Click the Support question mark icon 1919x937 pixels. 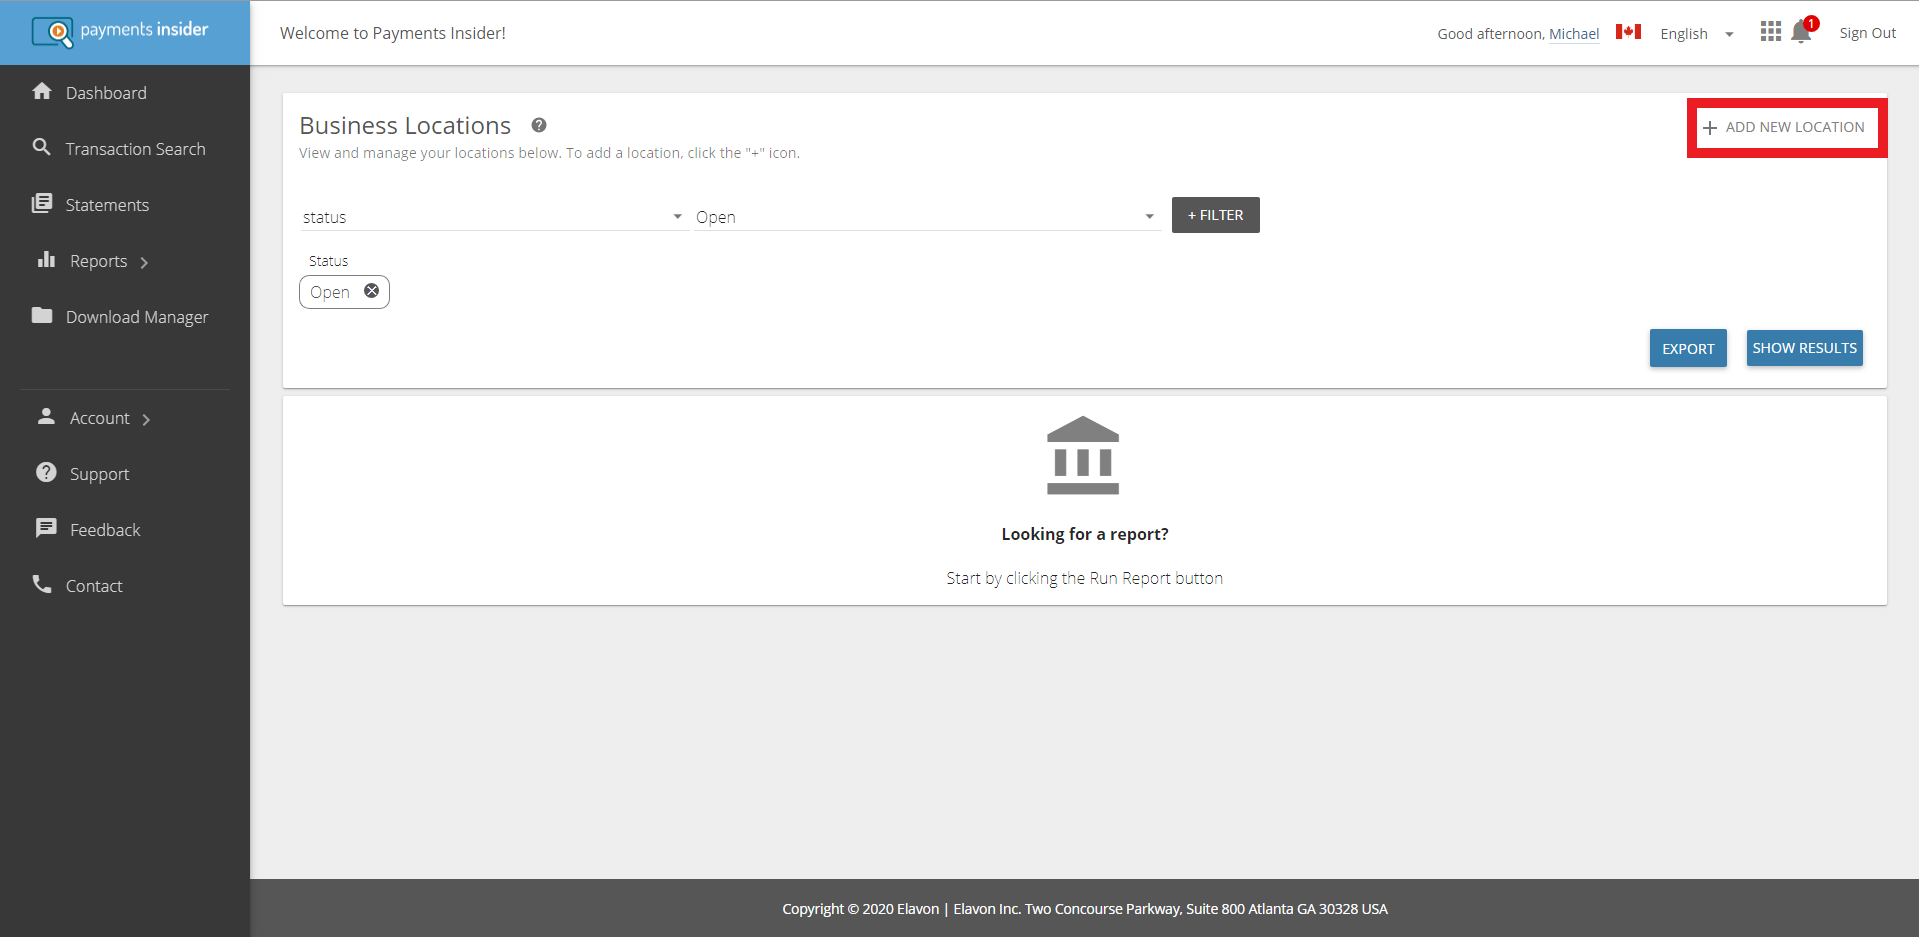point(46,472)
